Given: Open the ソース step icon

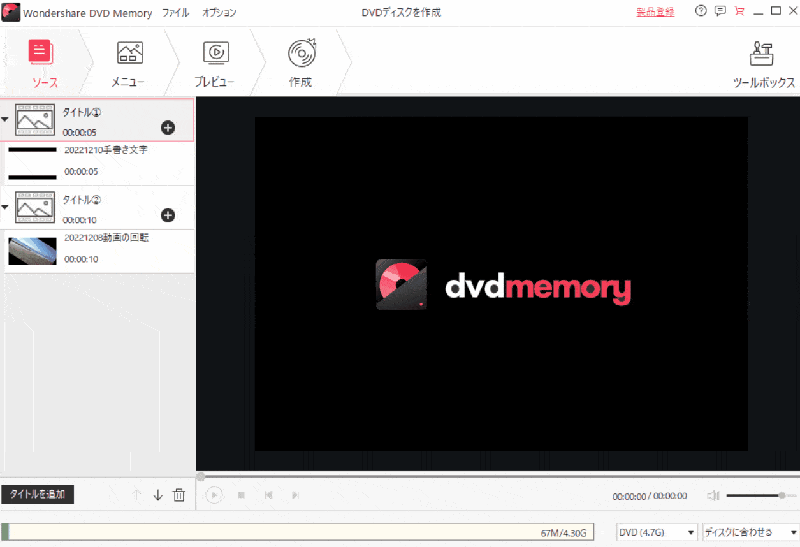Looking at the screenshot, I should tap(41, 52).
